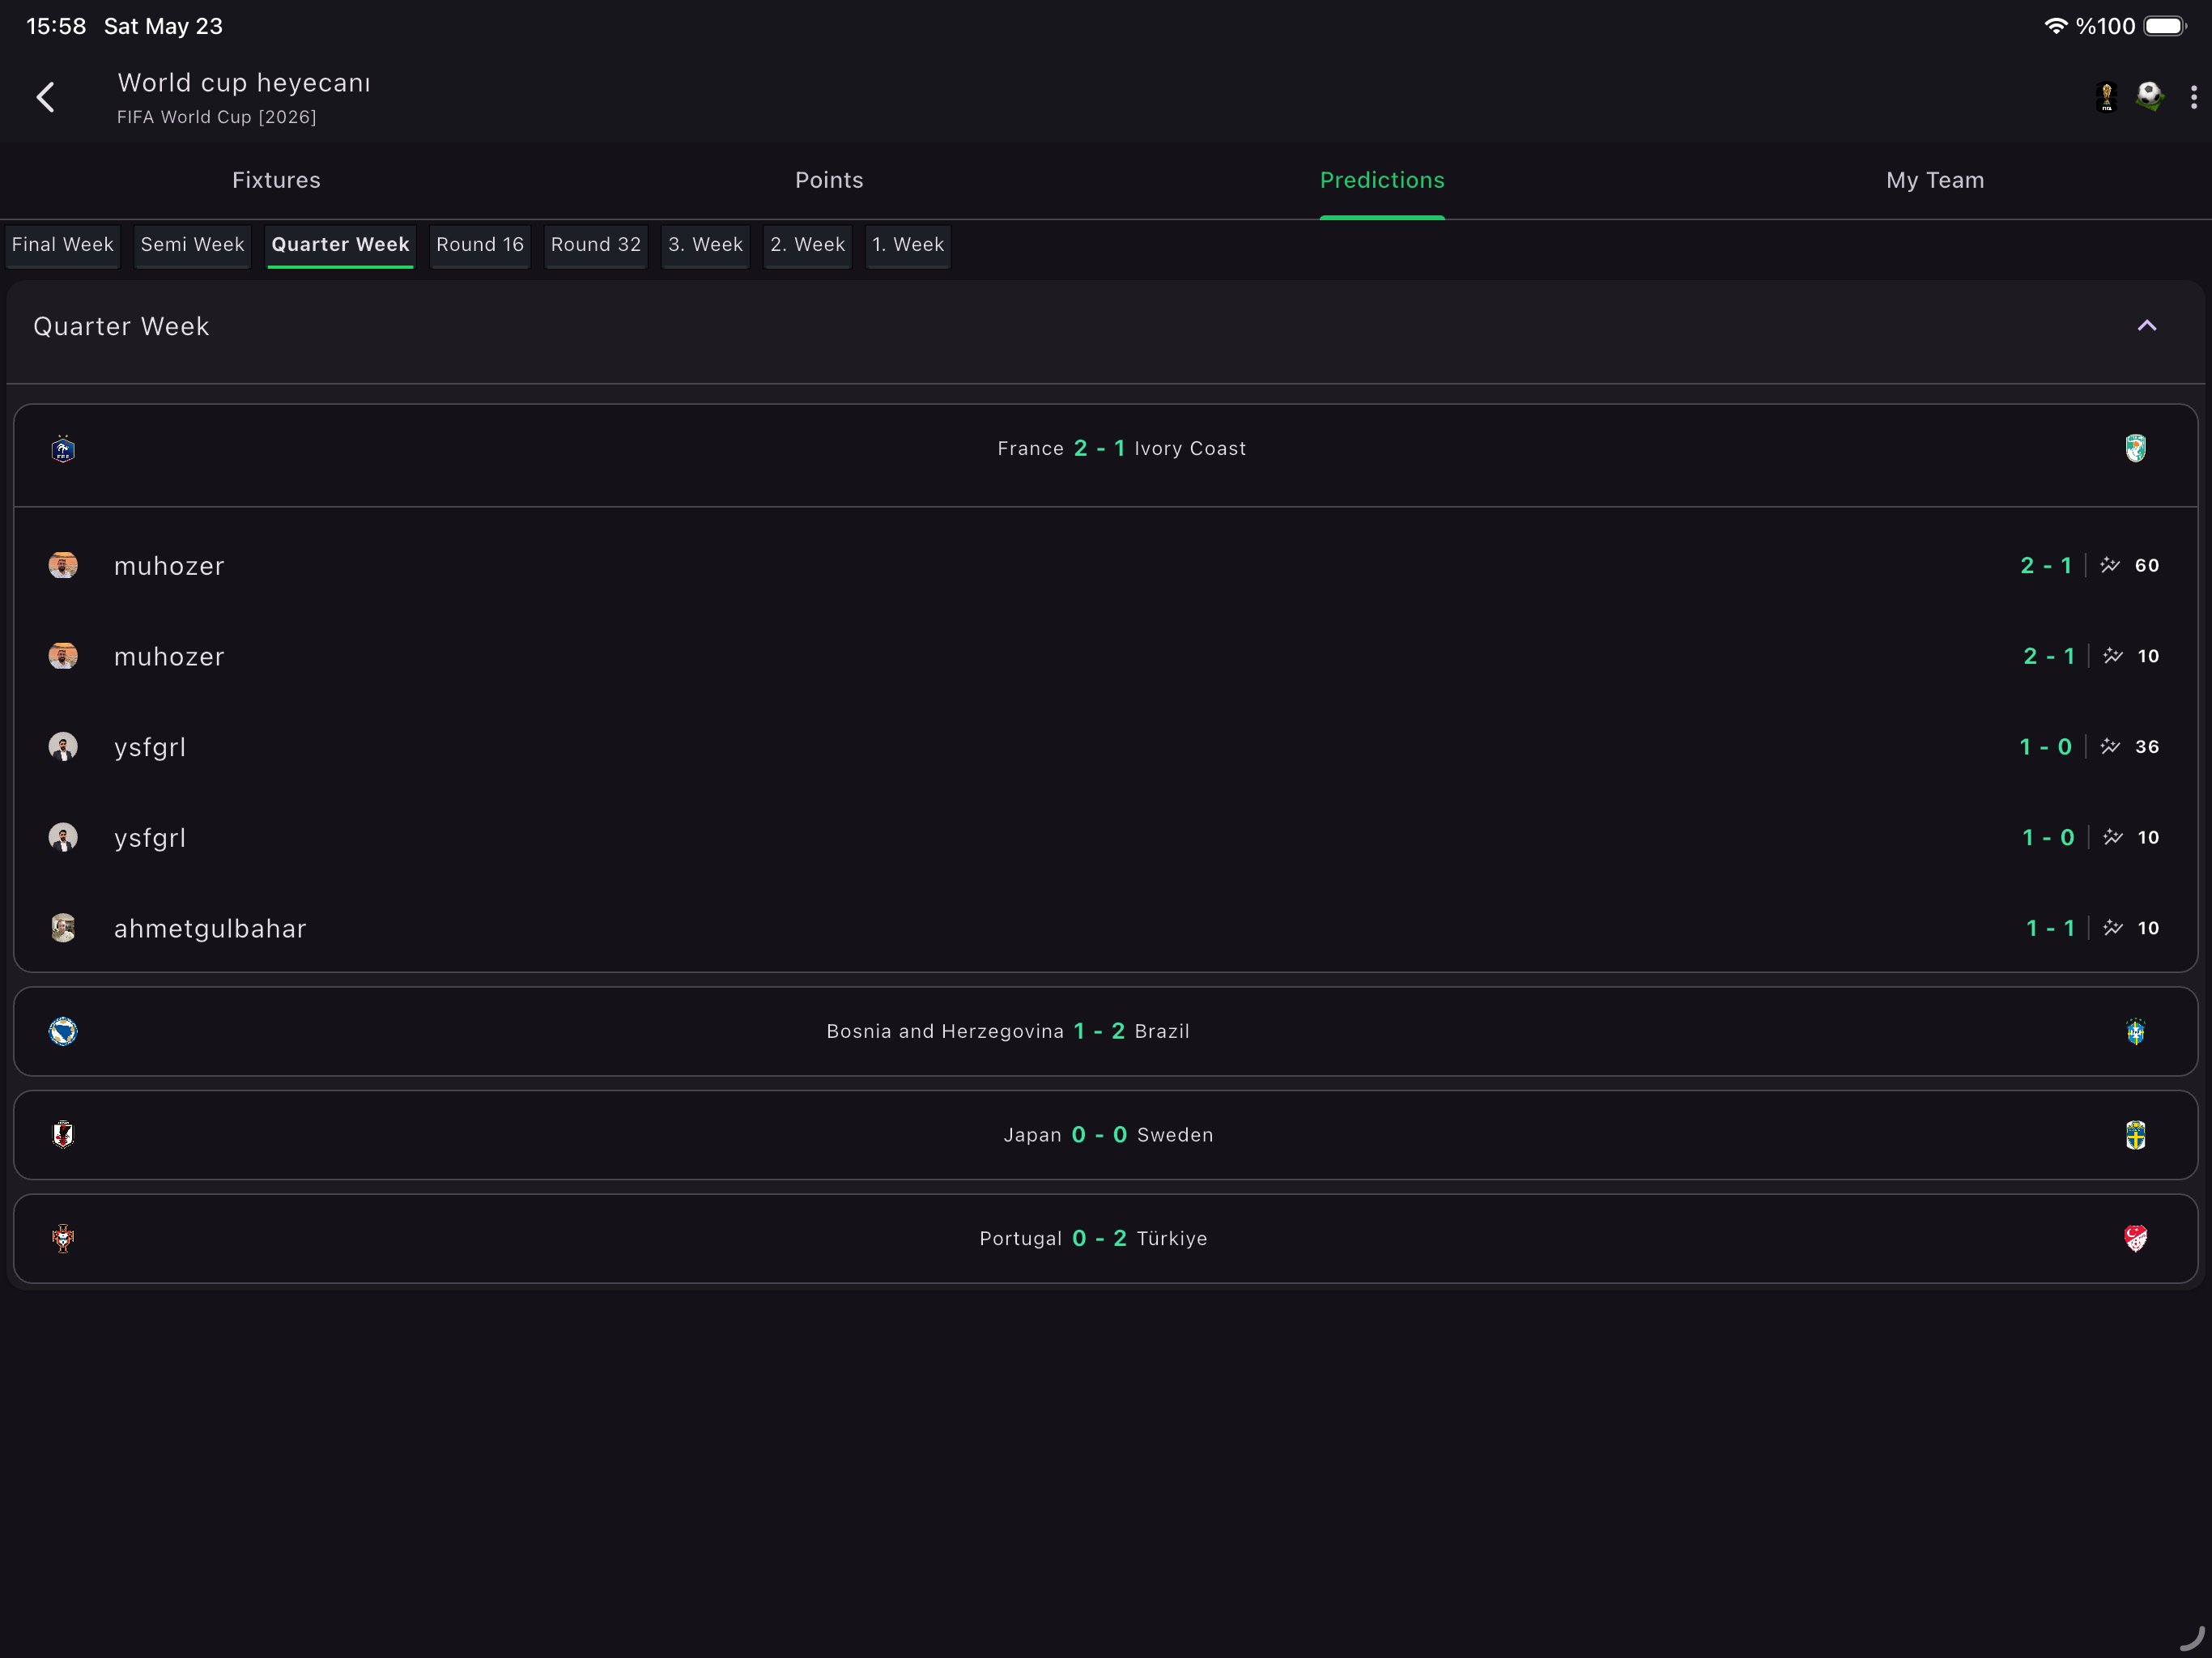
Task: Tap the league title World cup heyecanı
Action: click(x=244, y=83)
